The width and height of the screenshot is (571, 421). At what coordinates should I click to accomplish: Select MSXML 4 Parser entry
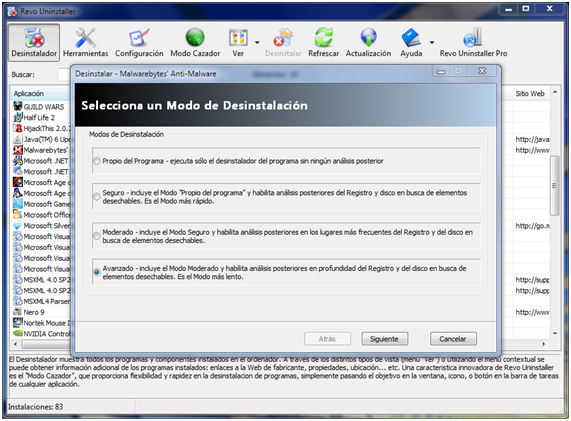[41, 302]
